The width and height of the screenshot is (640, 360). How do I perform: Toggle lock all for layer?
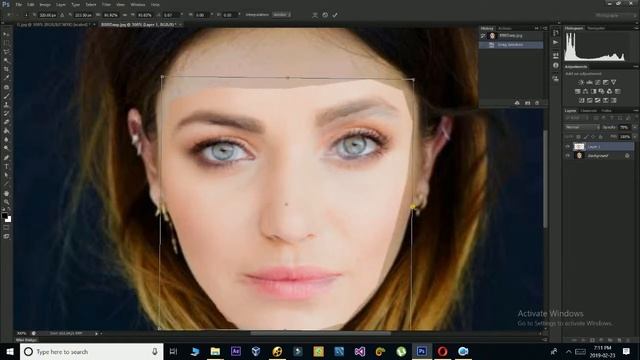point(600,137)
